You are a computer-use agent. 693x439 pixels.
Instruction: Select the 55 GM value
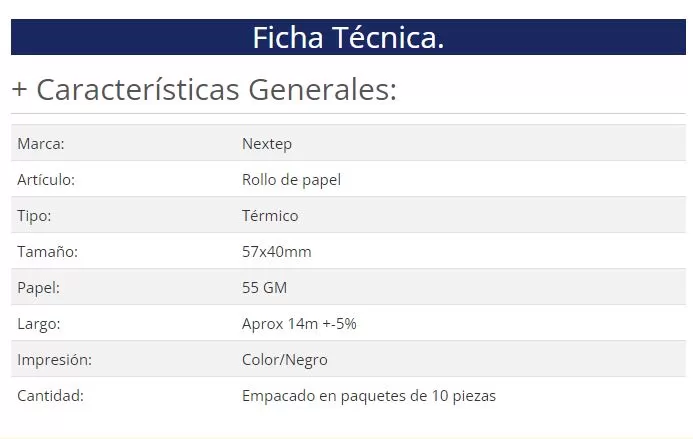coord(265,288)
